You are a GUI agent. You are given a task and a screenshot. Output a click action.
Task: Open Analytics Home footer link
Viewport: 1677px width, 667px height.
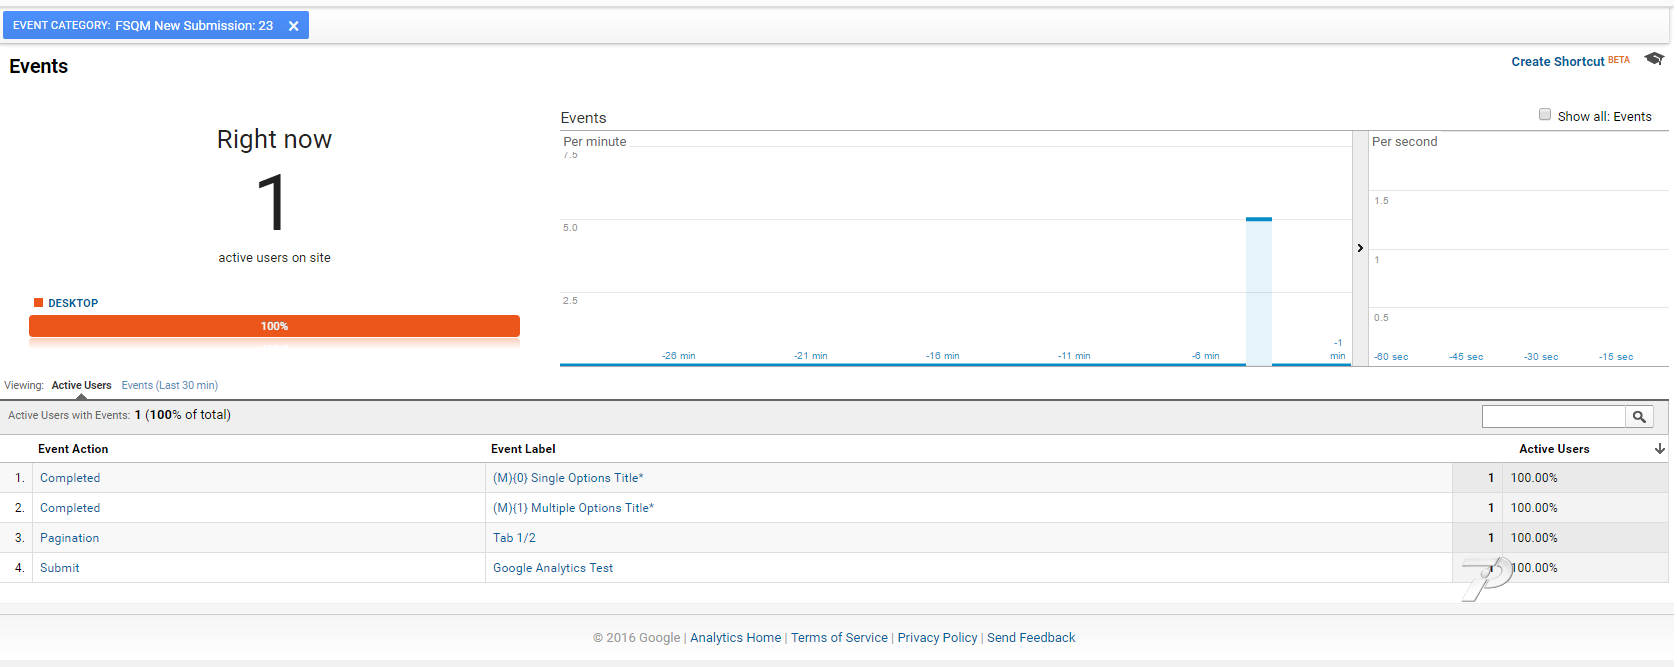click(x=735, y=638)
